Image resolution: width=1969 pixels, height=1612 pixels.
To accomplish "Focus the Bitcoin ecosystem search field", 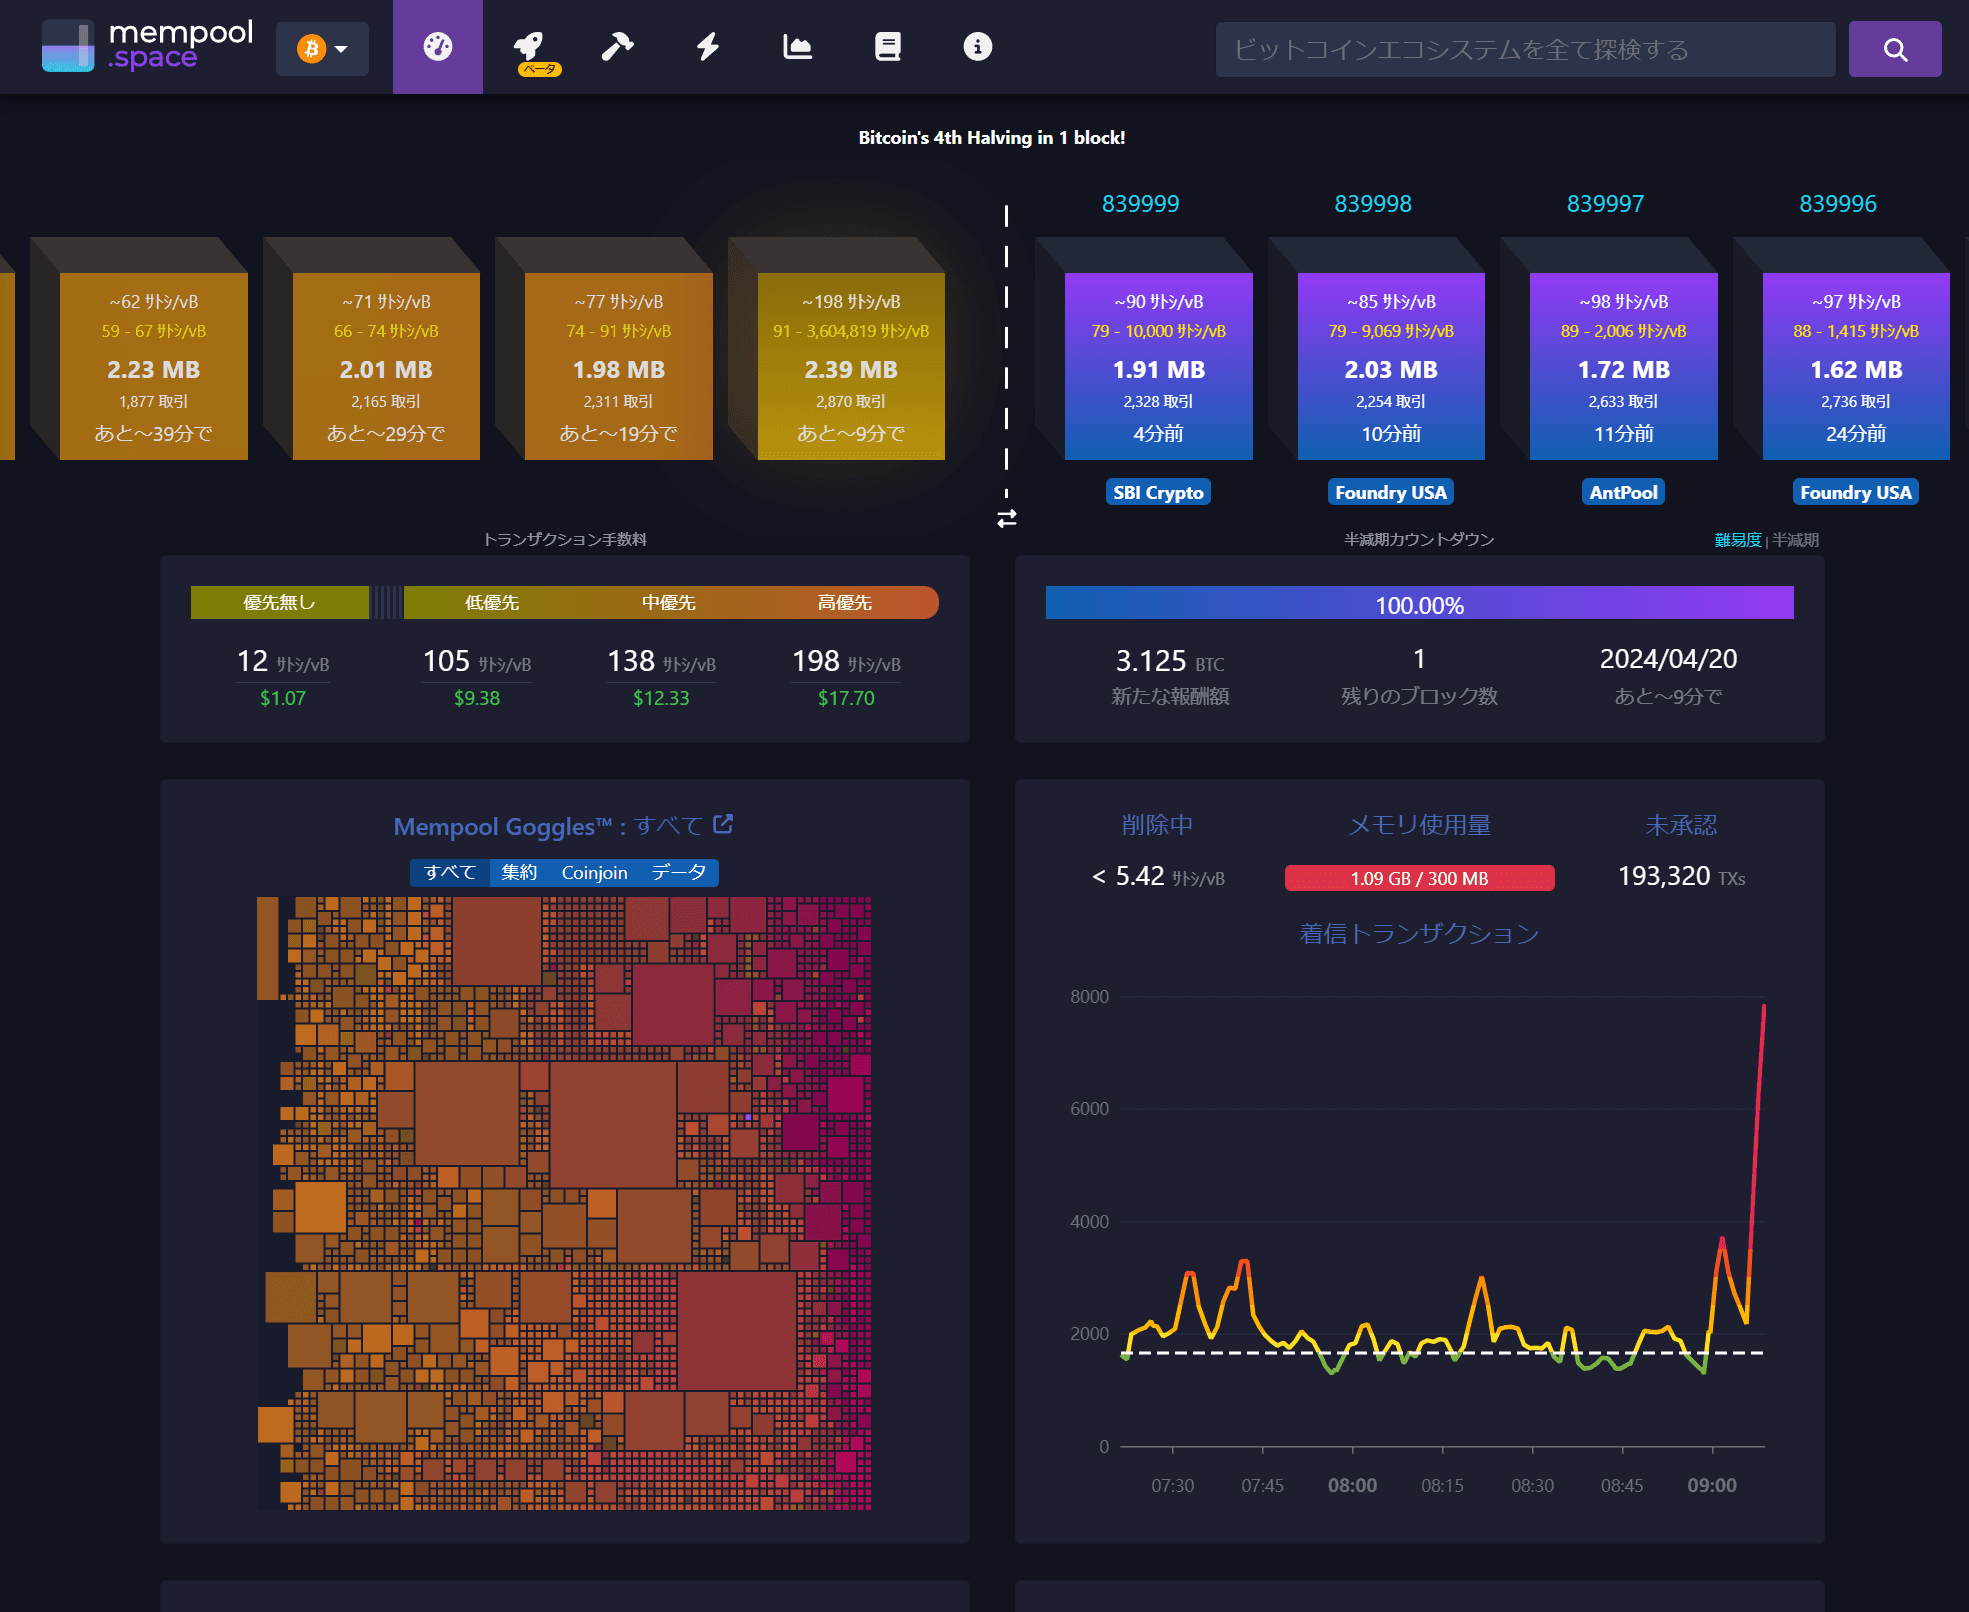I will 1524,49.
